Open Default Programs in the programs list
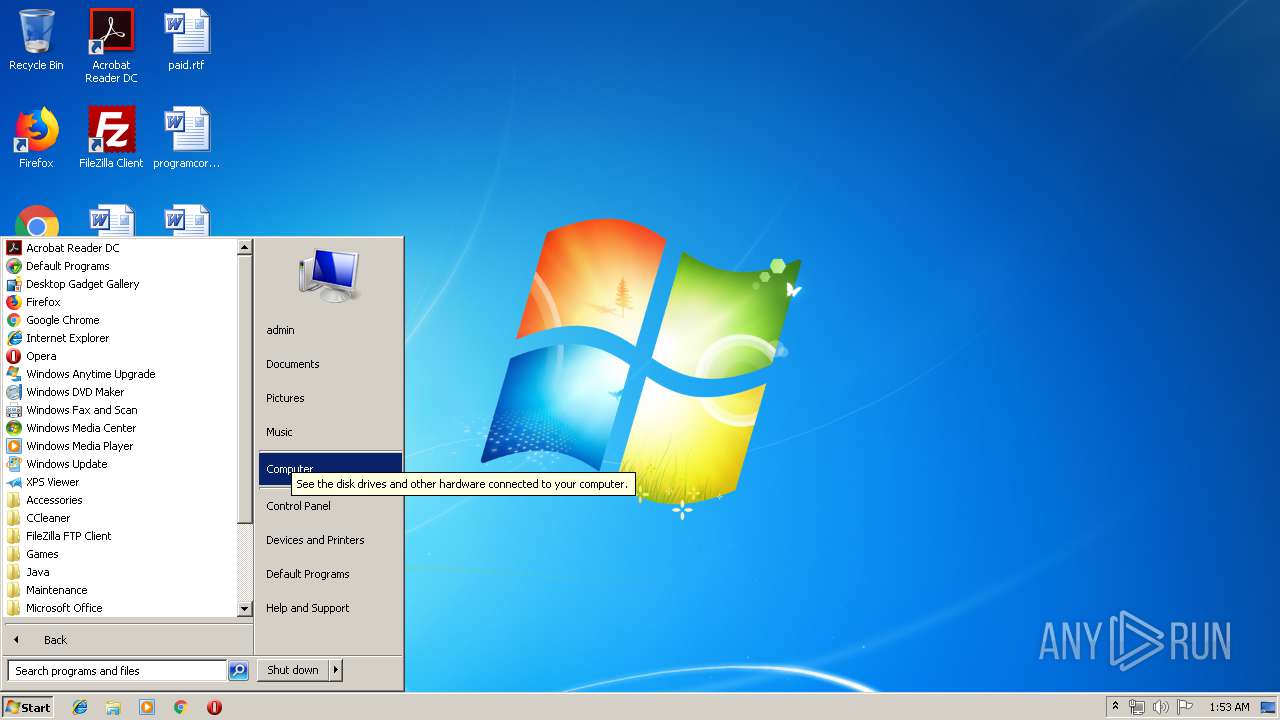The image size is (1280, 720). [x=67, y=266]
